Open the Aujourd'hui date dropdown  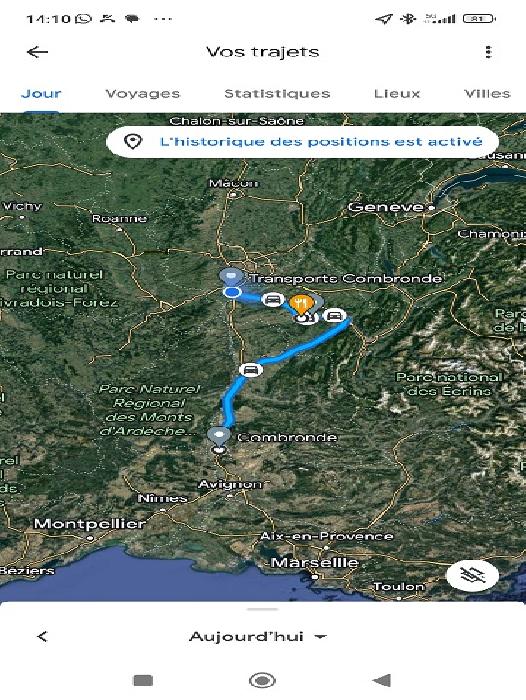click(x=258, y=637)
